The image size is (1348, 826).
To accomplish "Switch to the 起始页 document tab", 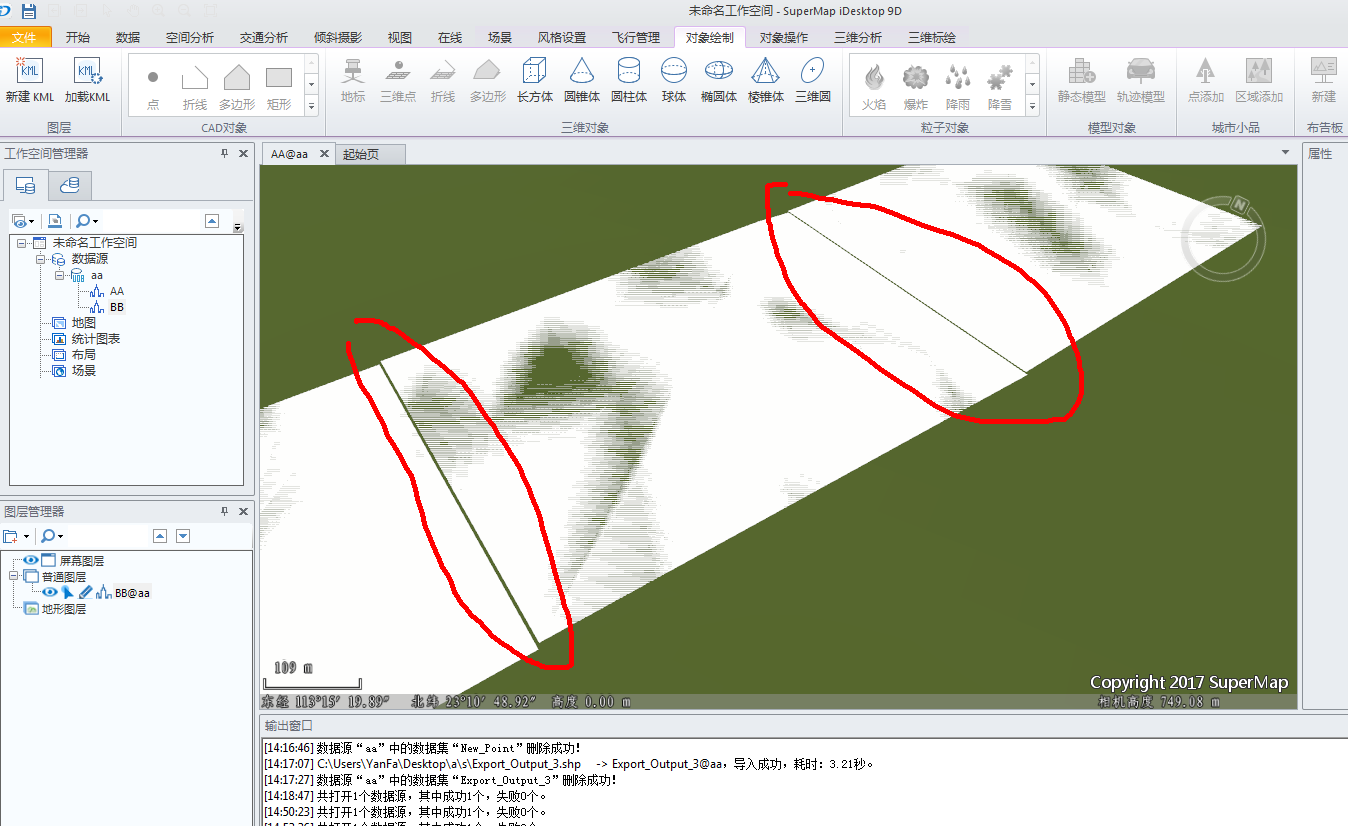I will (x=361, y=154).
